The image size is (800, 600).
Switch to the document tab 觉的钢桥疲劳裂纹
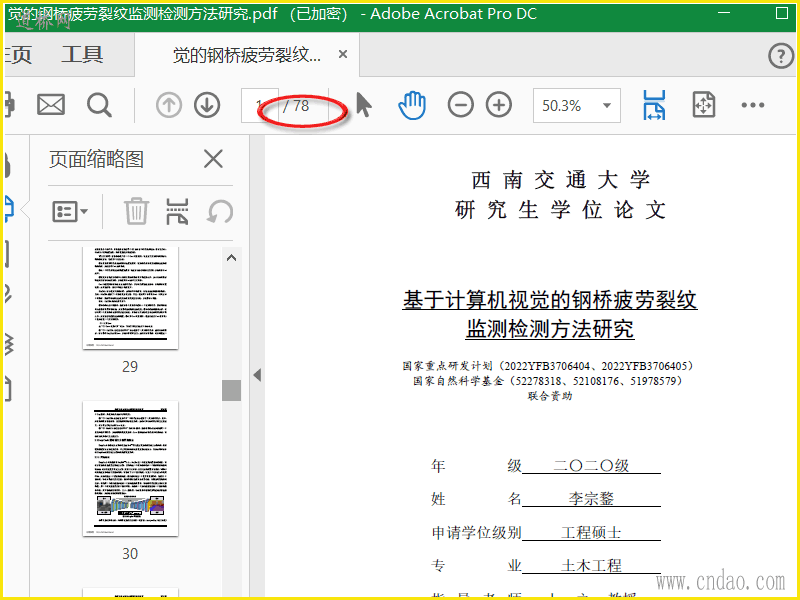[246, 55]
